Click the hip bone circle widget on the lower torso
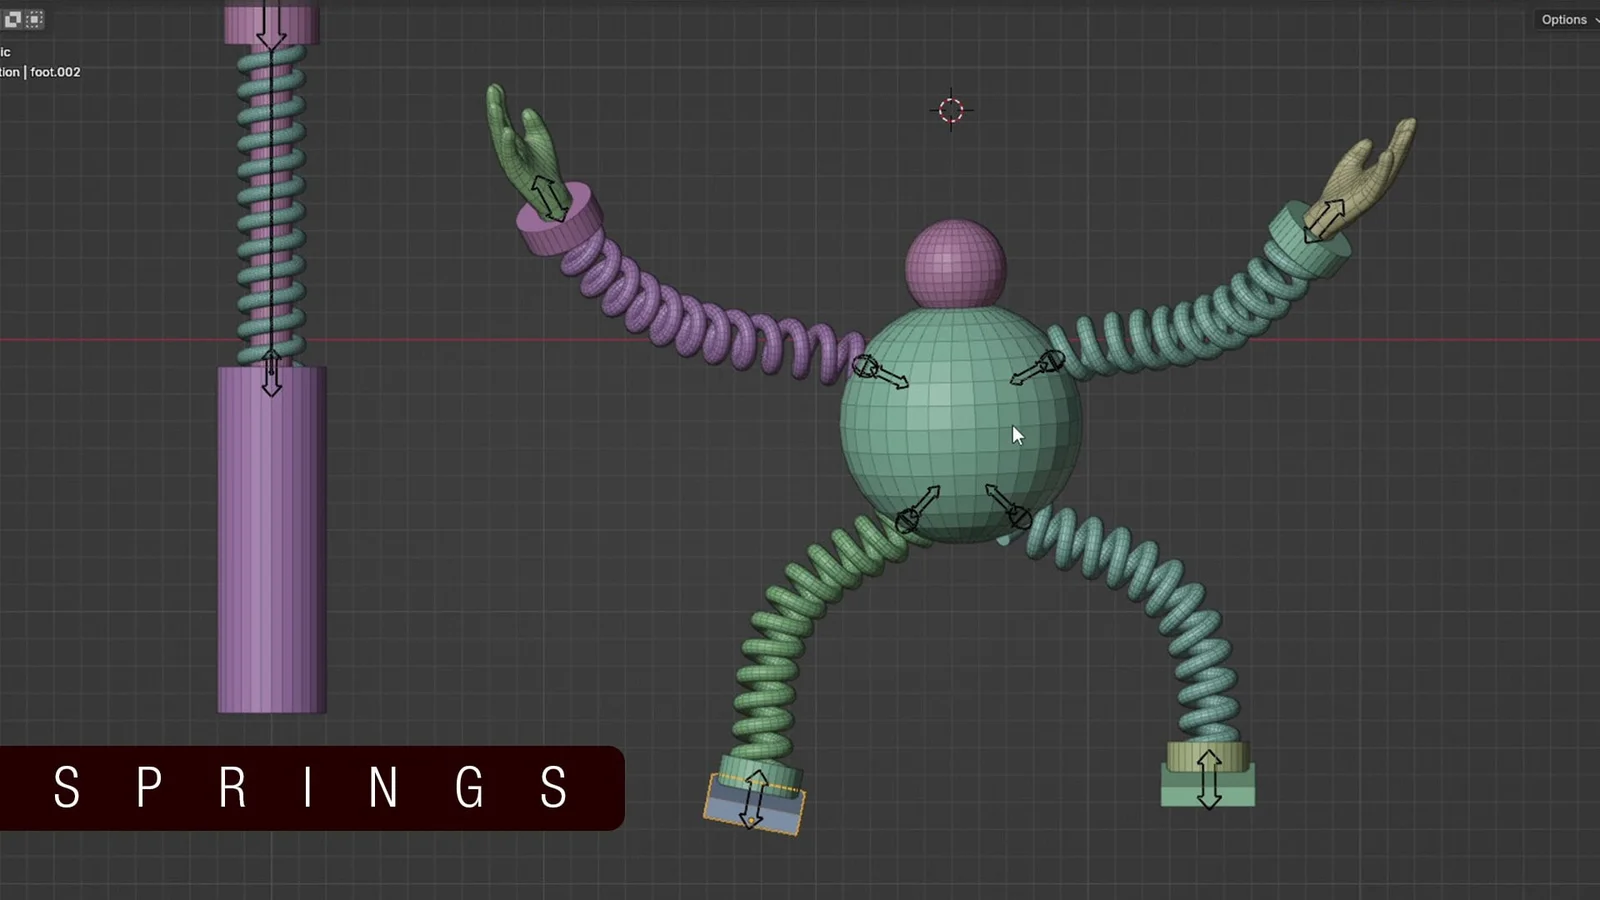 908,521
